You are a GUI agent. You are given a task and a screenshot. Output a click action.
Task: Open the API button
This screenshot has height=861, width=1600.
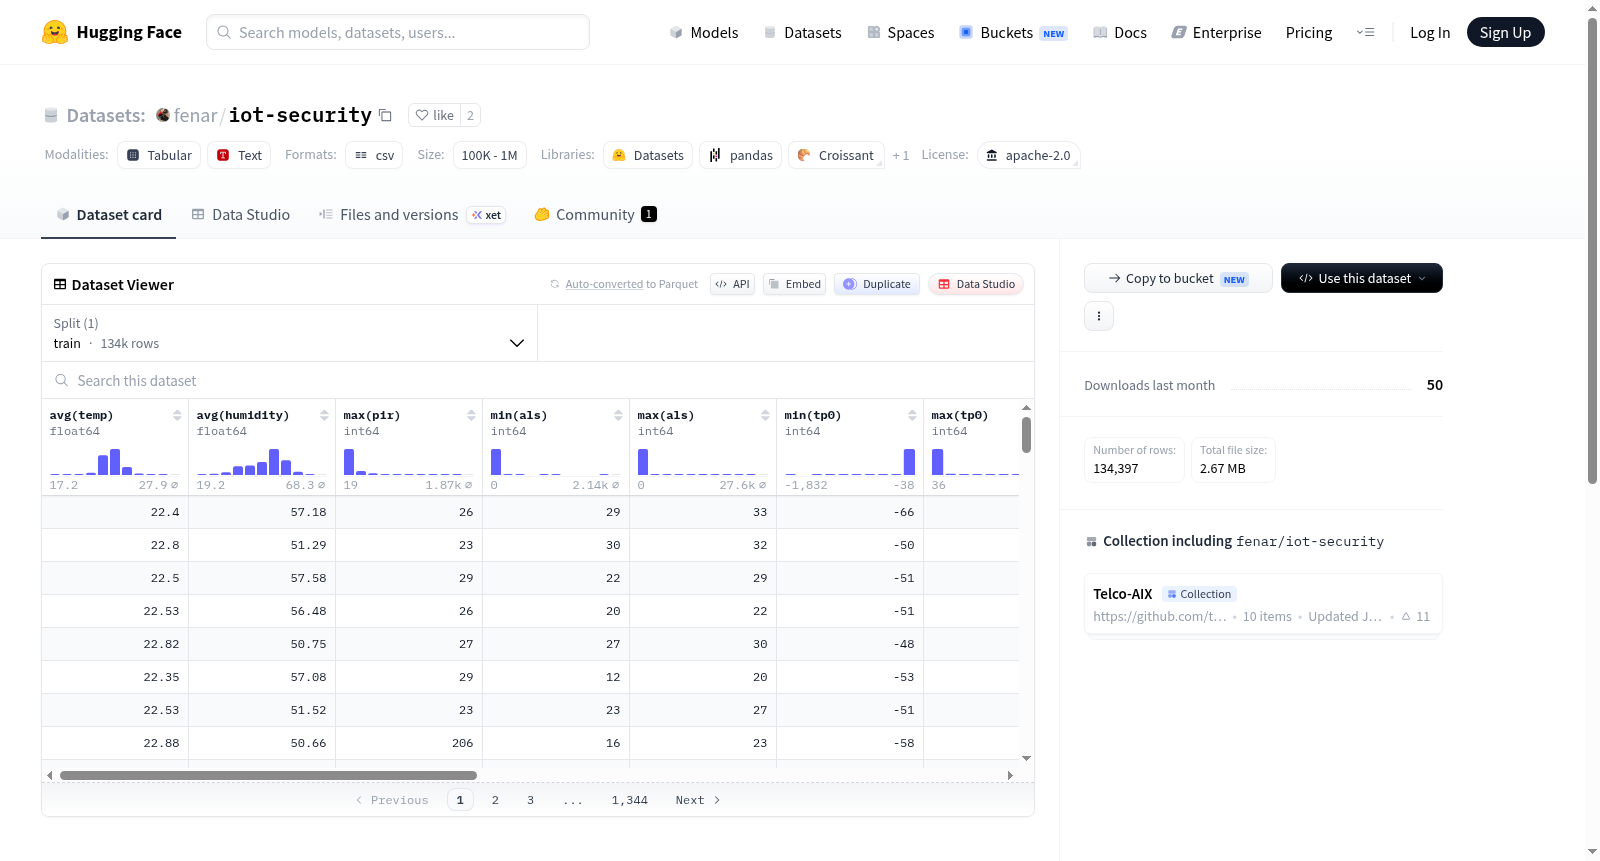pyautogui.click(x=732, y=284)
